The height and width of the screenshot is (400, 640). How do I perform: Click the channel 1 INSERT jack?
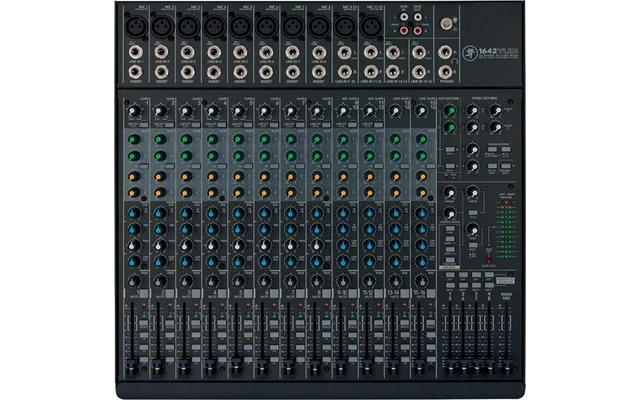click(x=136, y=72)
